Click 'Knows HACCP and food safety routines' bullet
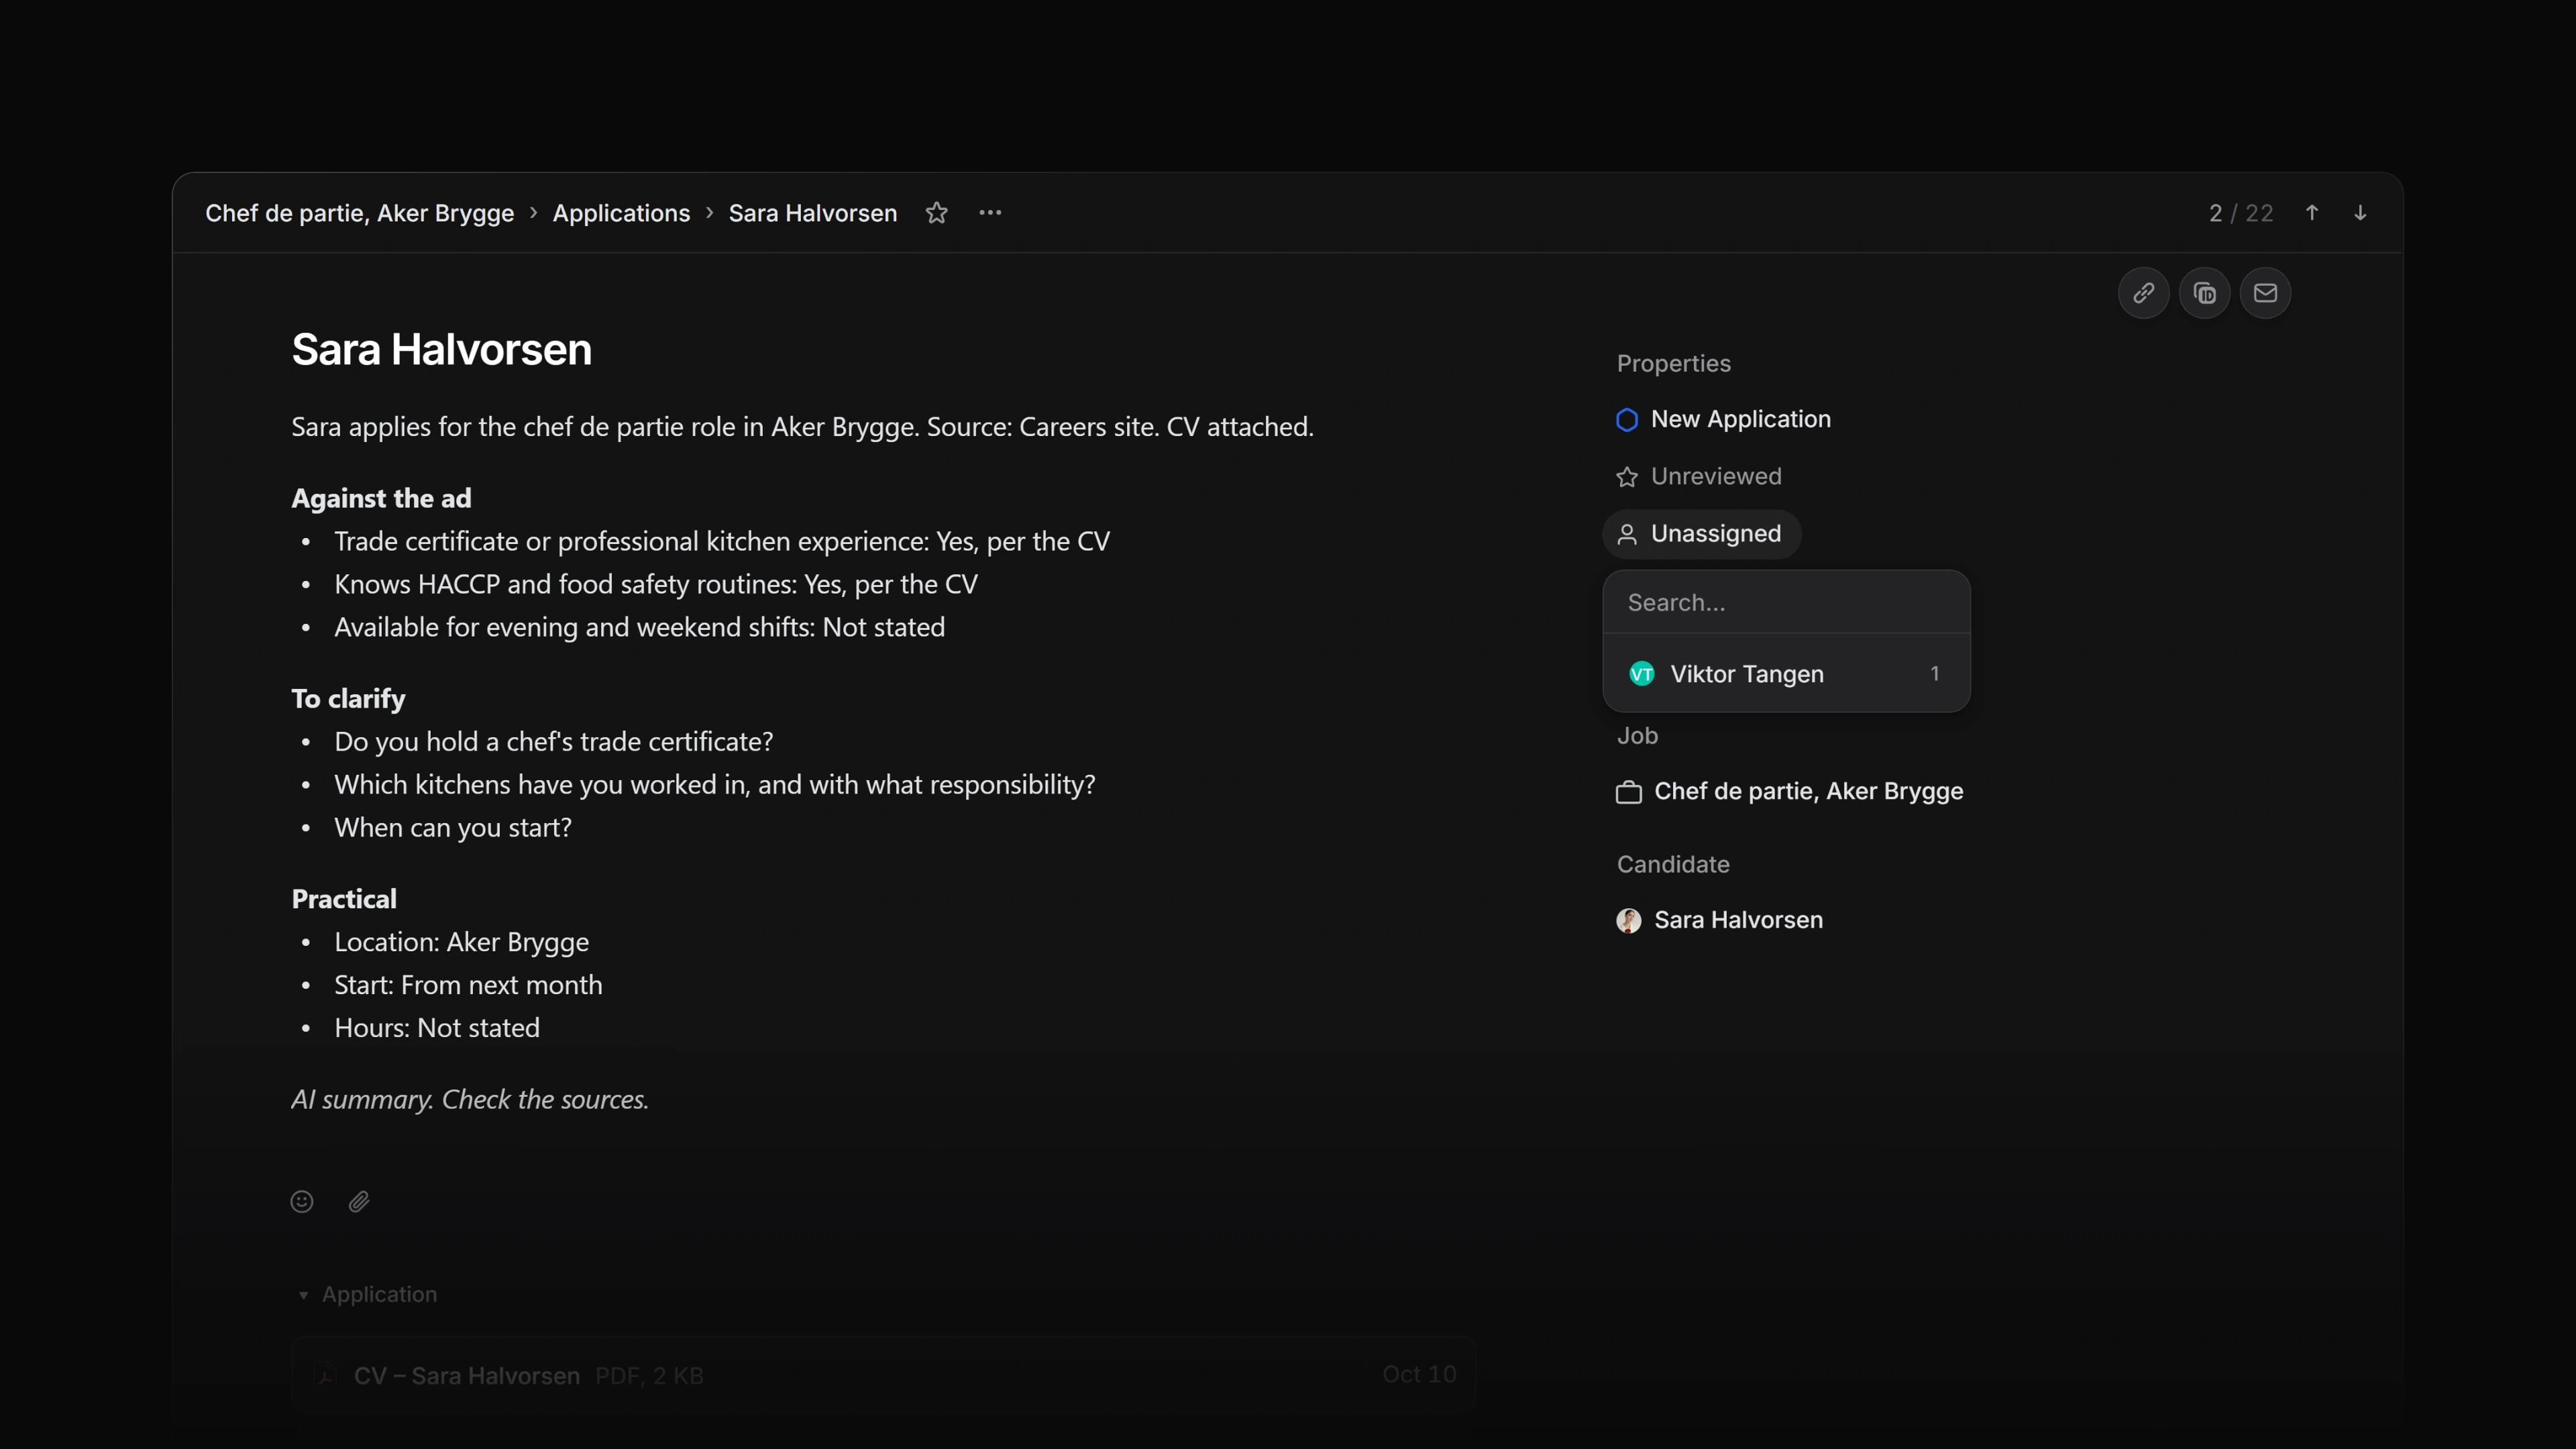Image resolution: width=2576 pixels, height=1449 pixels. coord(656,584)
